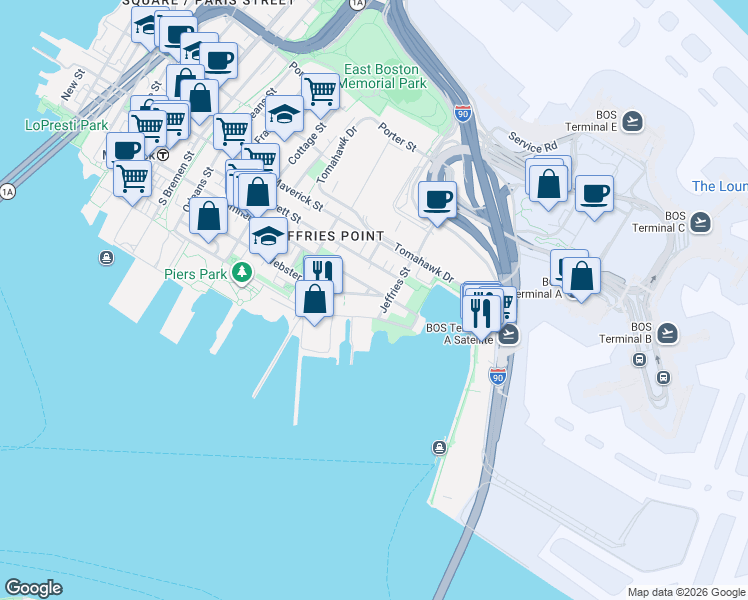Click the I-90 shield near Memorial Park

463,114
